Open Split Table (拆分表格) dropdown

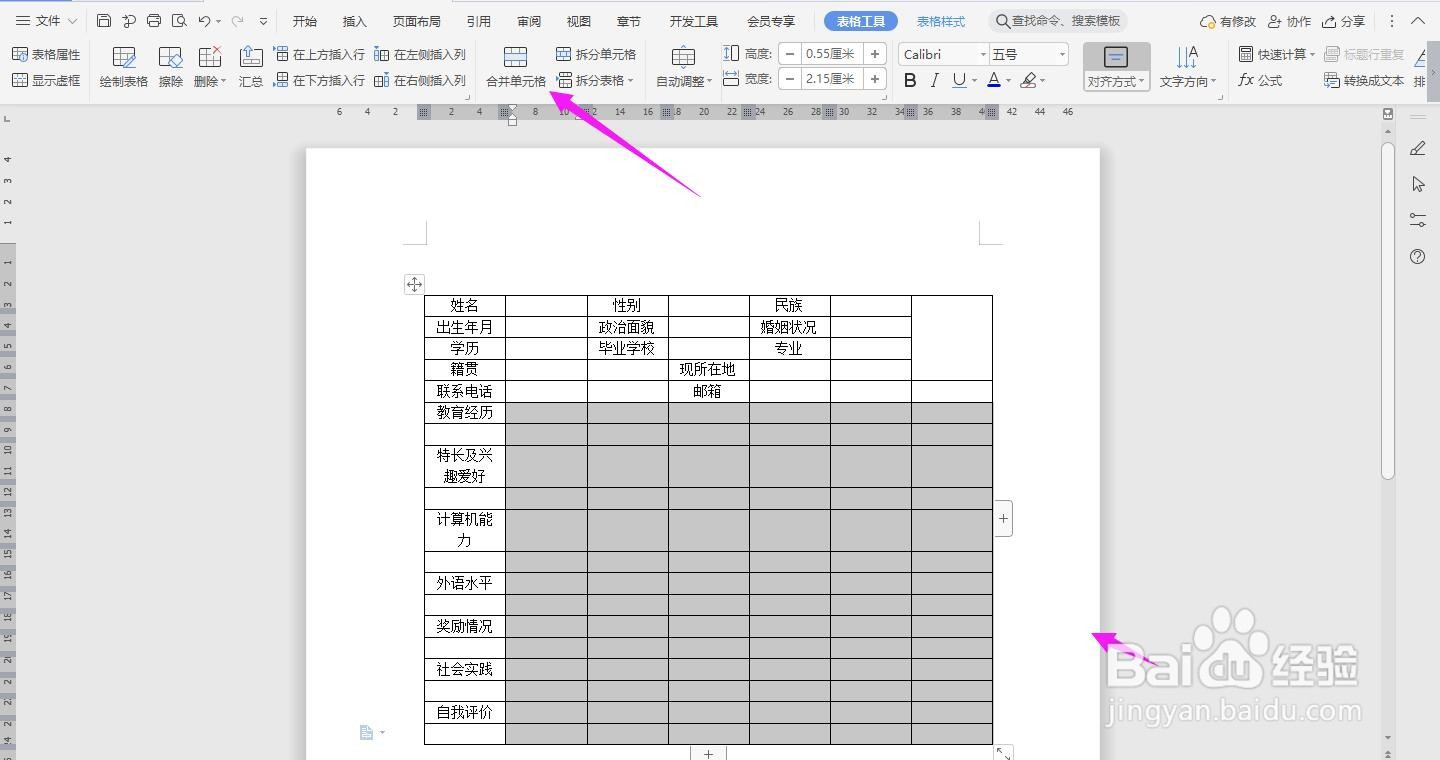point(596,80)
